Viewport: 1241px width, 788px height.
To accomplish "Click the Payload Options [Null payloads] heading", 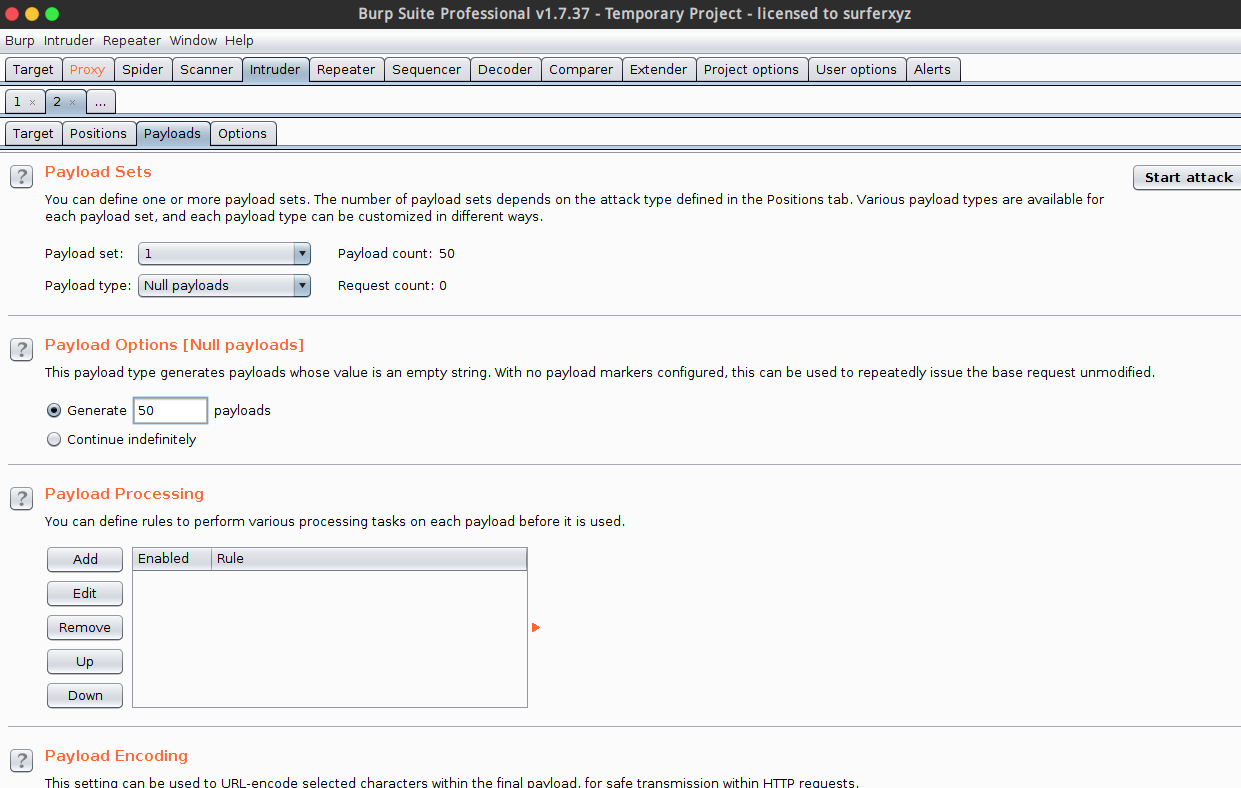I will (x=174, y=345).
